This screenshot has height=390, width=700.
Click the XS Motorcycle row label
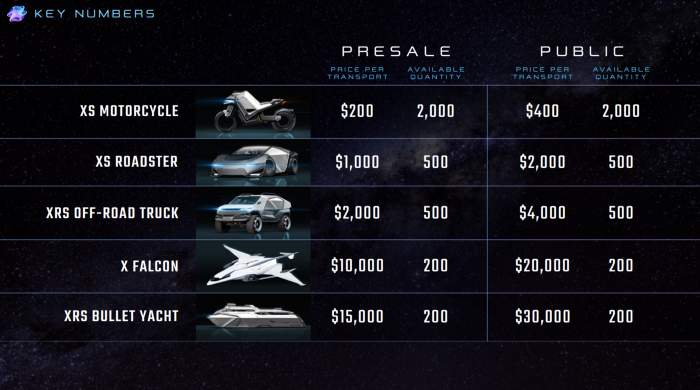tap(129, 111)
